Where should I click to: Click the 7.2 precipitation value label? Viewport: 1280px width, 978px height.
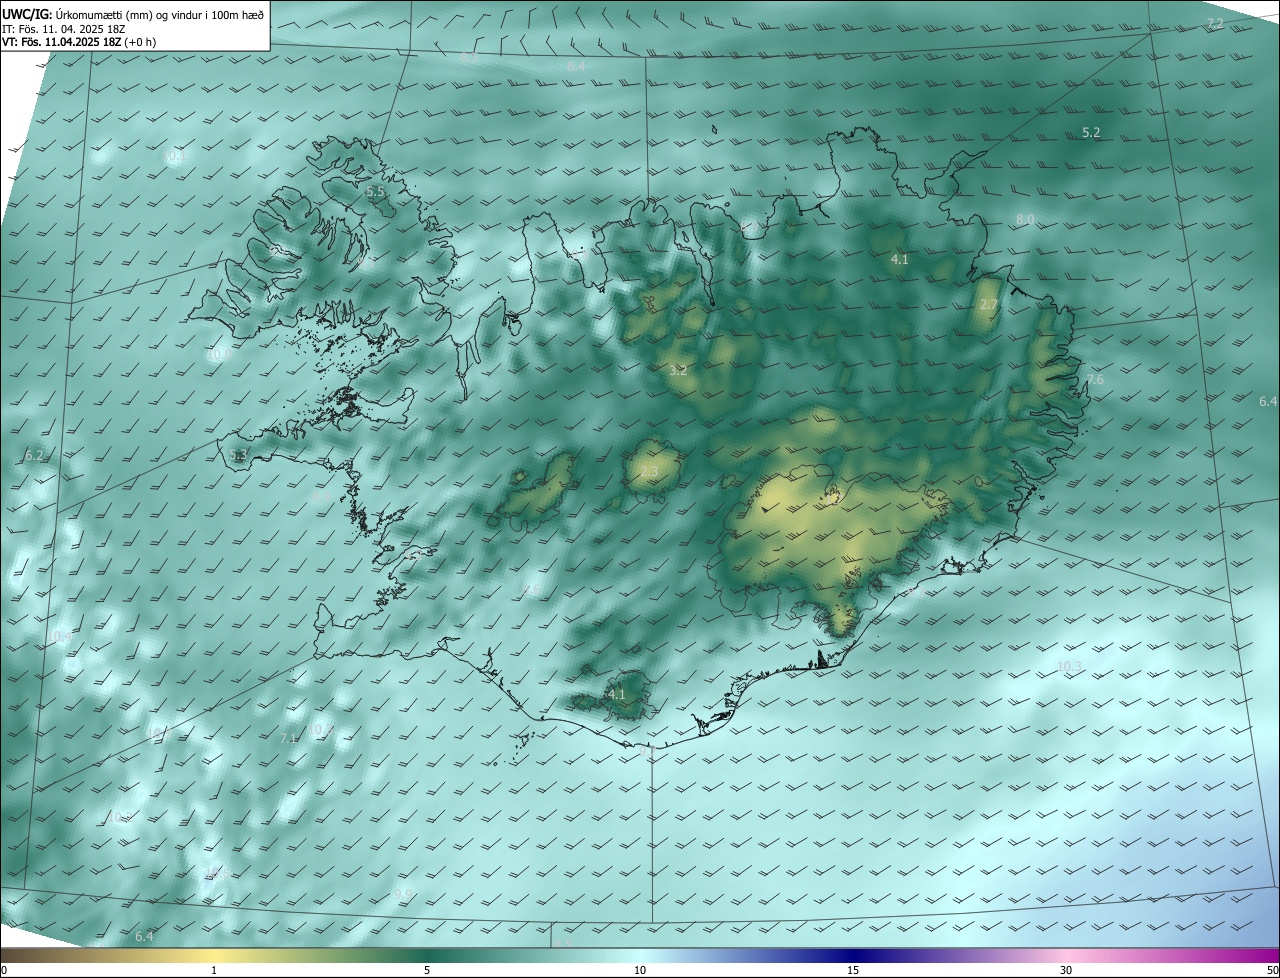coord(1215,23)
